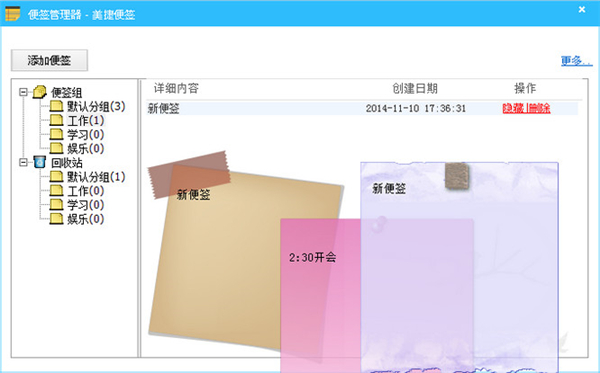
Task: Click the 添加便签 button
Action: (x=49, y=60)
